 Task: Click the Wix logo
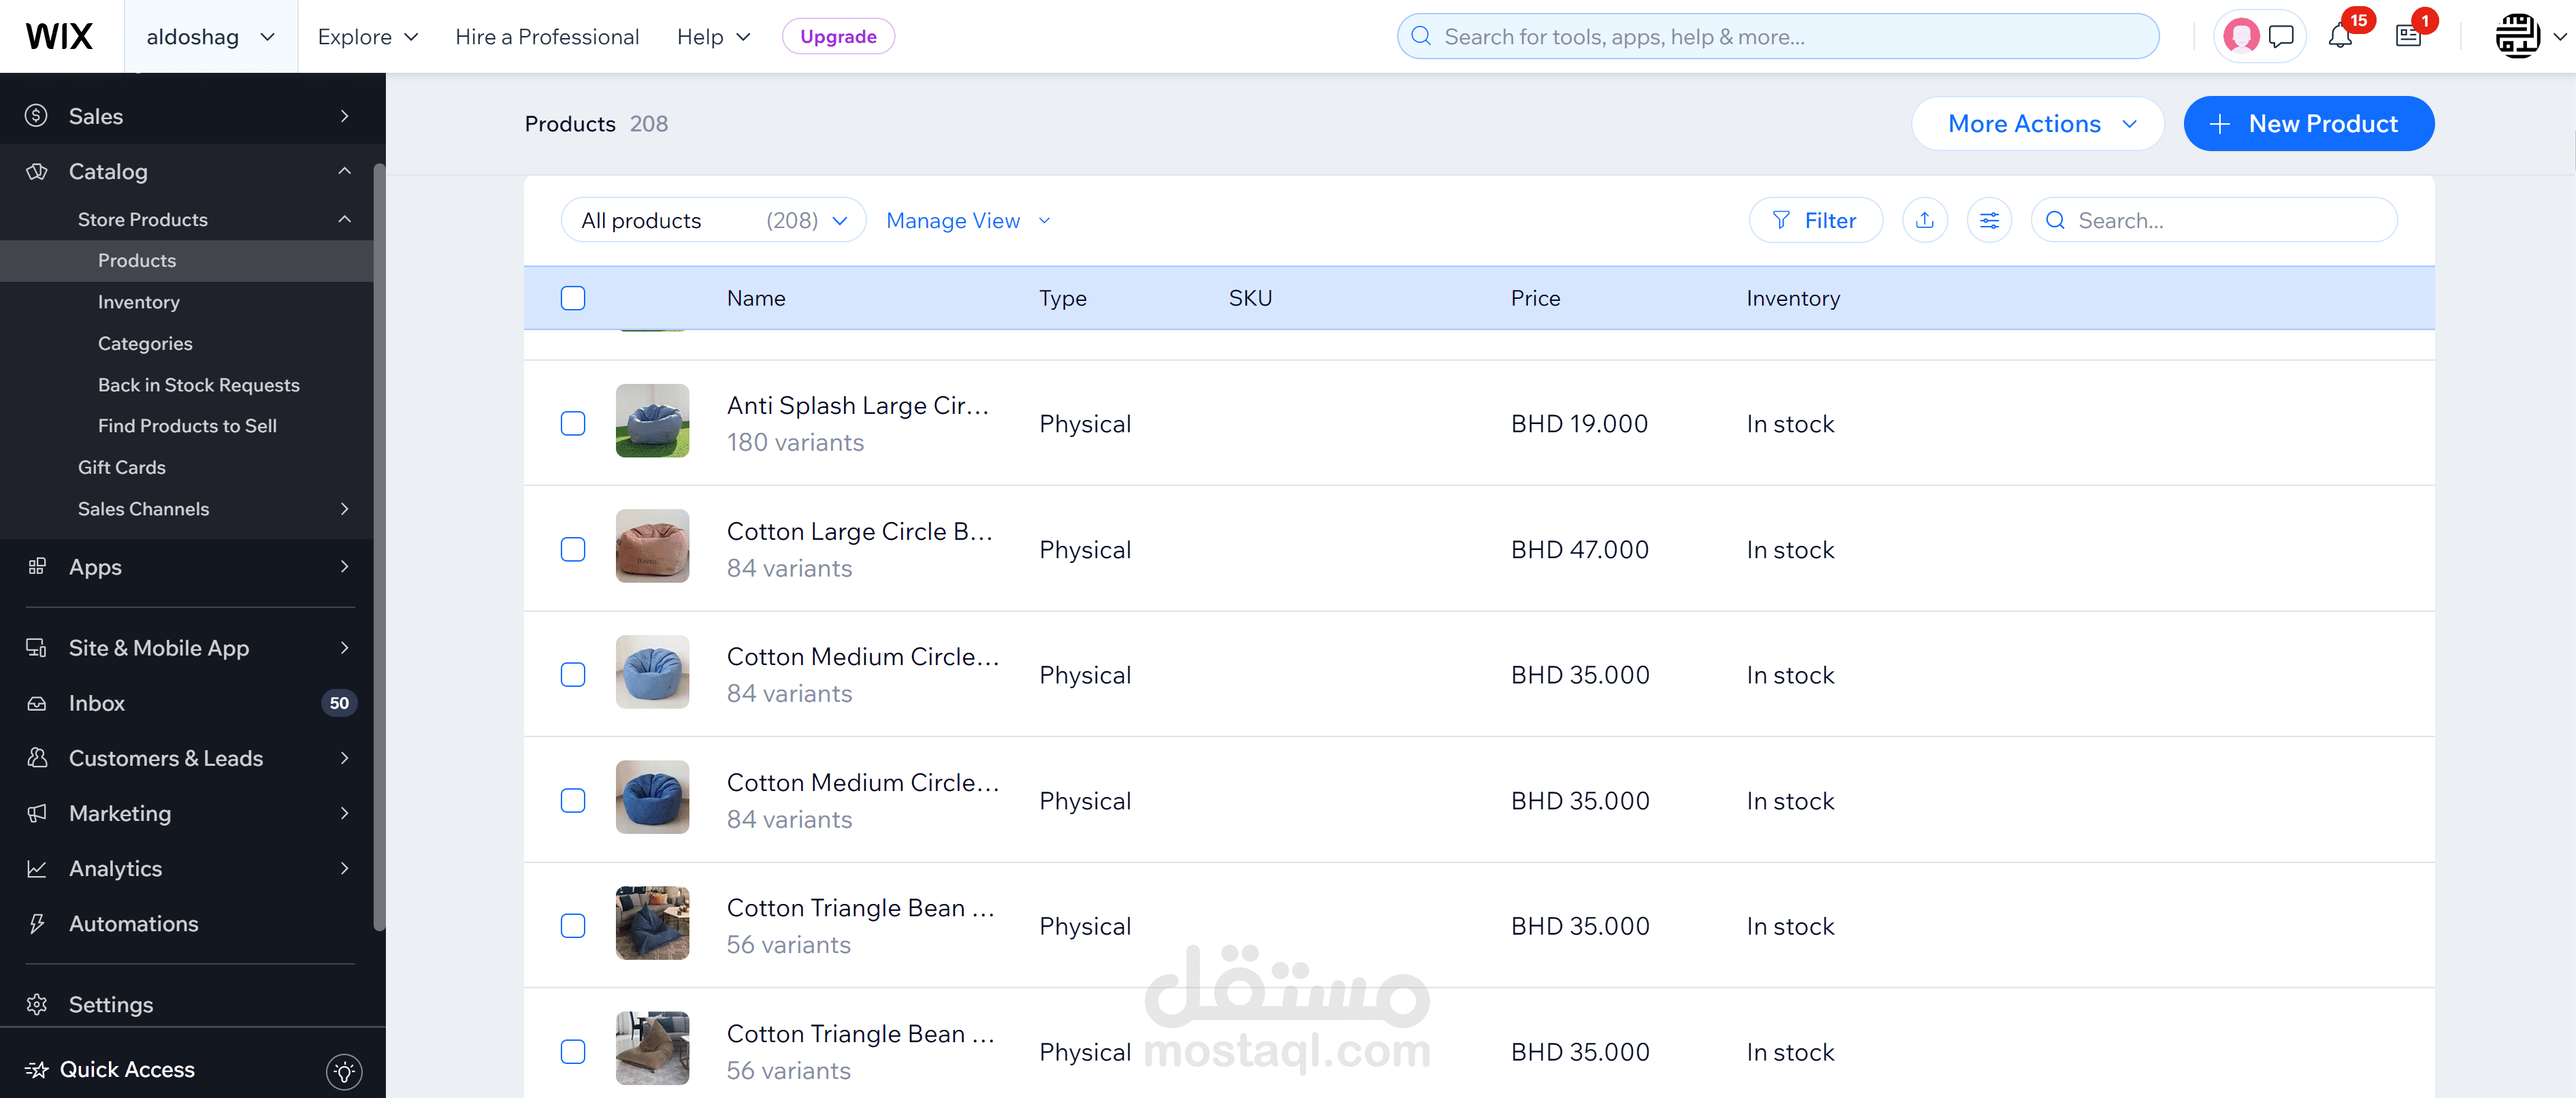[x=59, y=37]
